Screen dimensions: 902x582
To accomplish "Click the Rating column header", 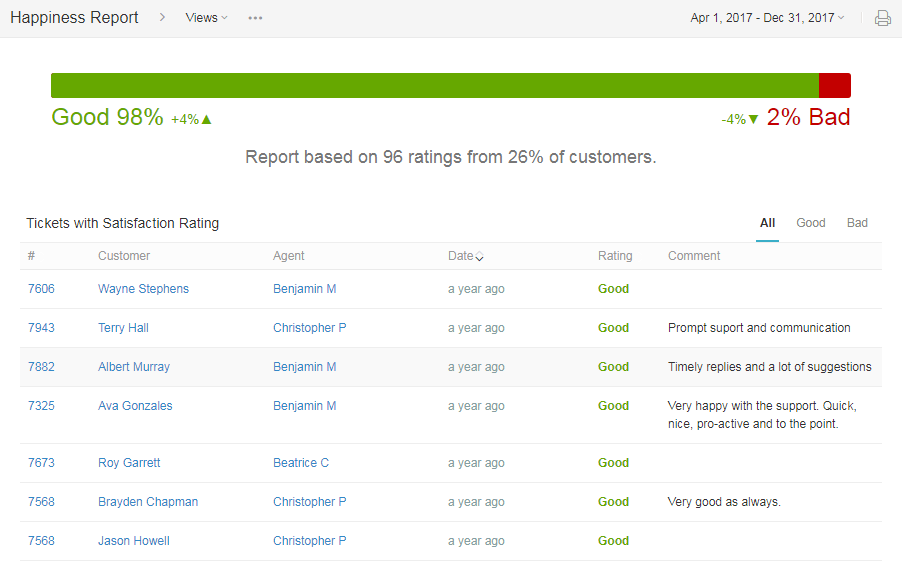I will [x=615, y=256].
